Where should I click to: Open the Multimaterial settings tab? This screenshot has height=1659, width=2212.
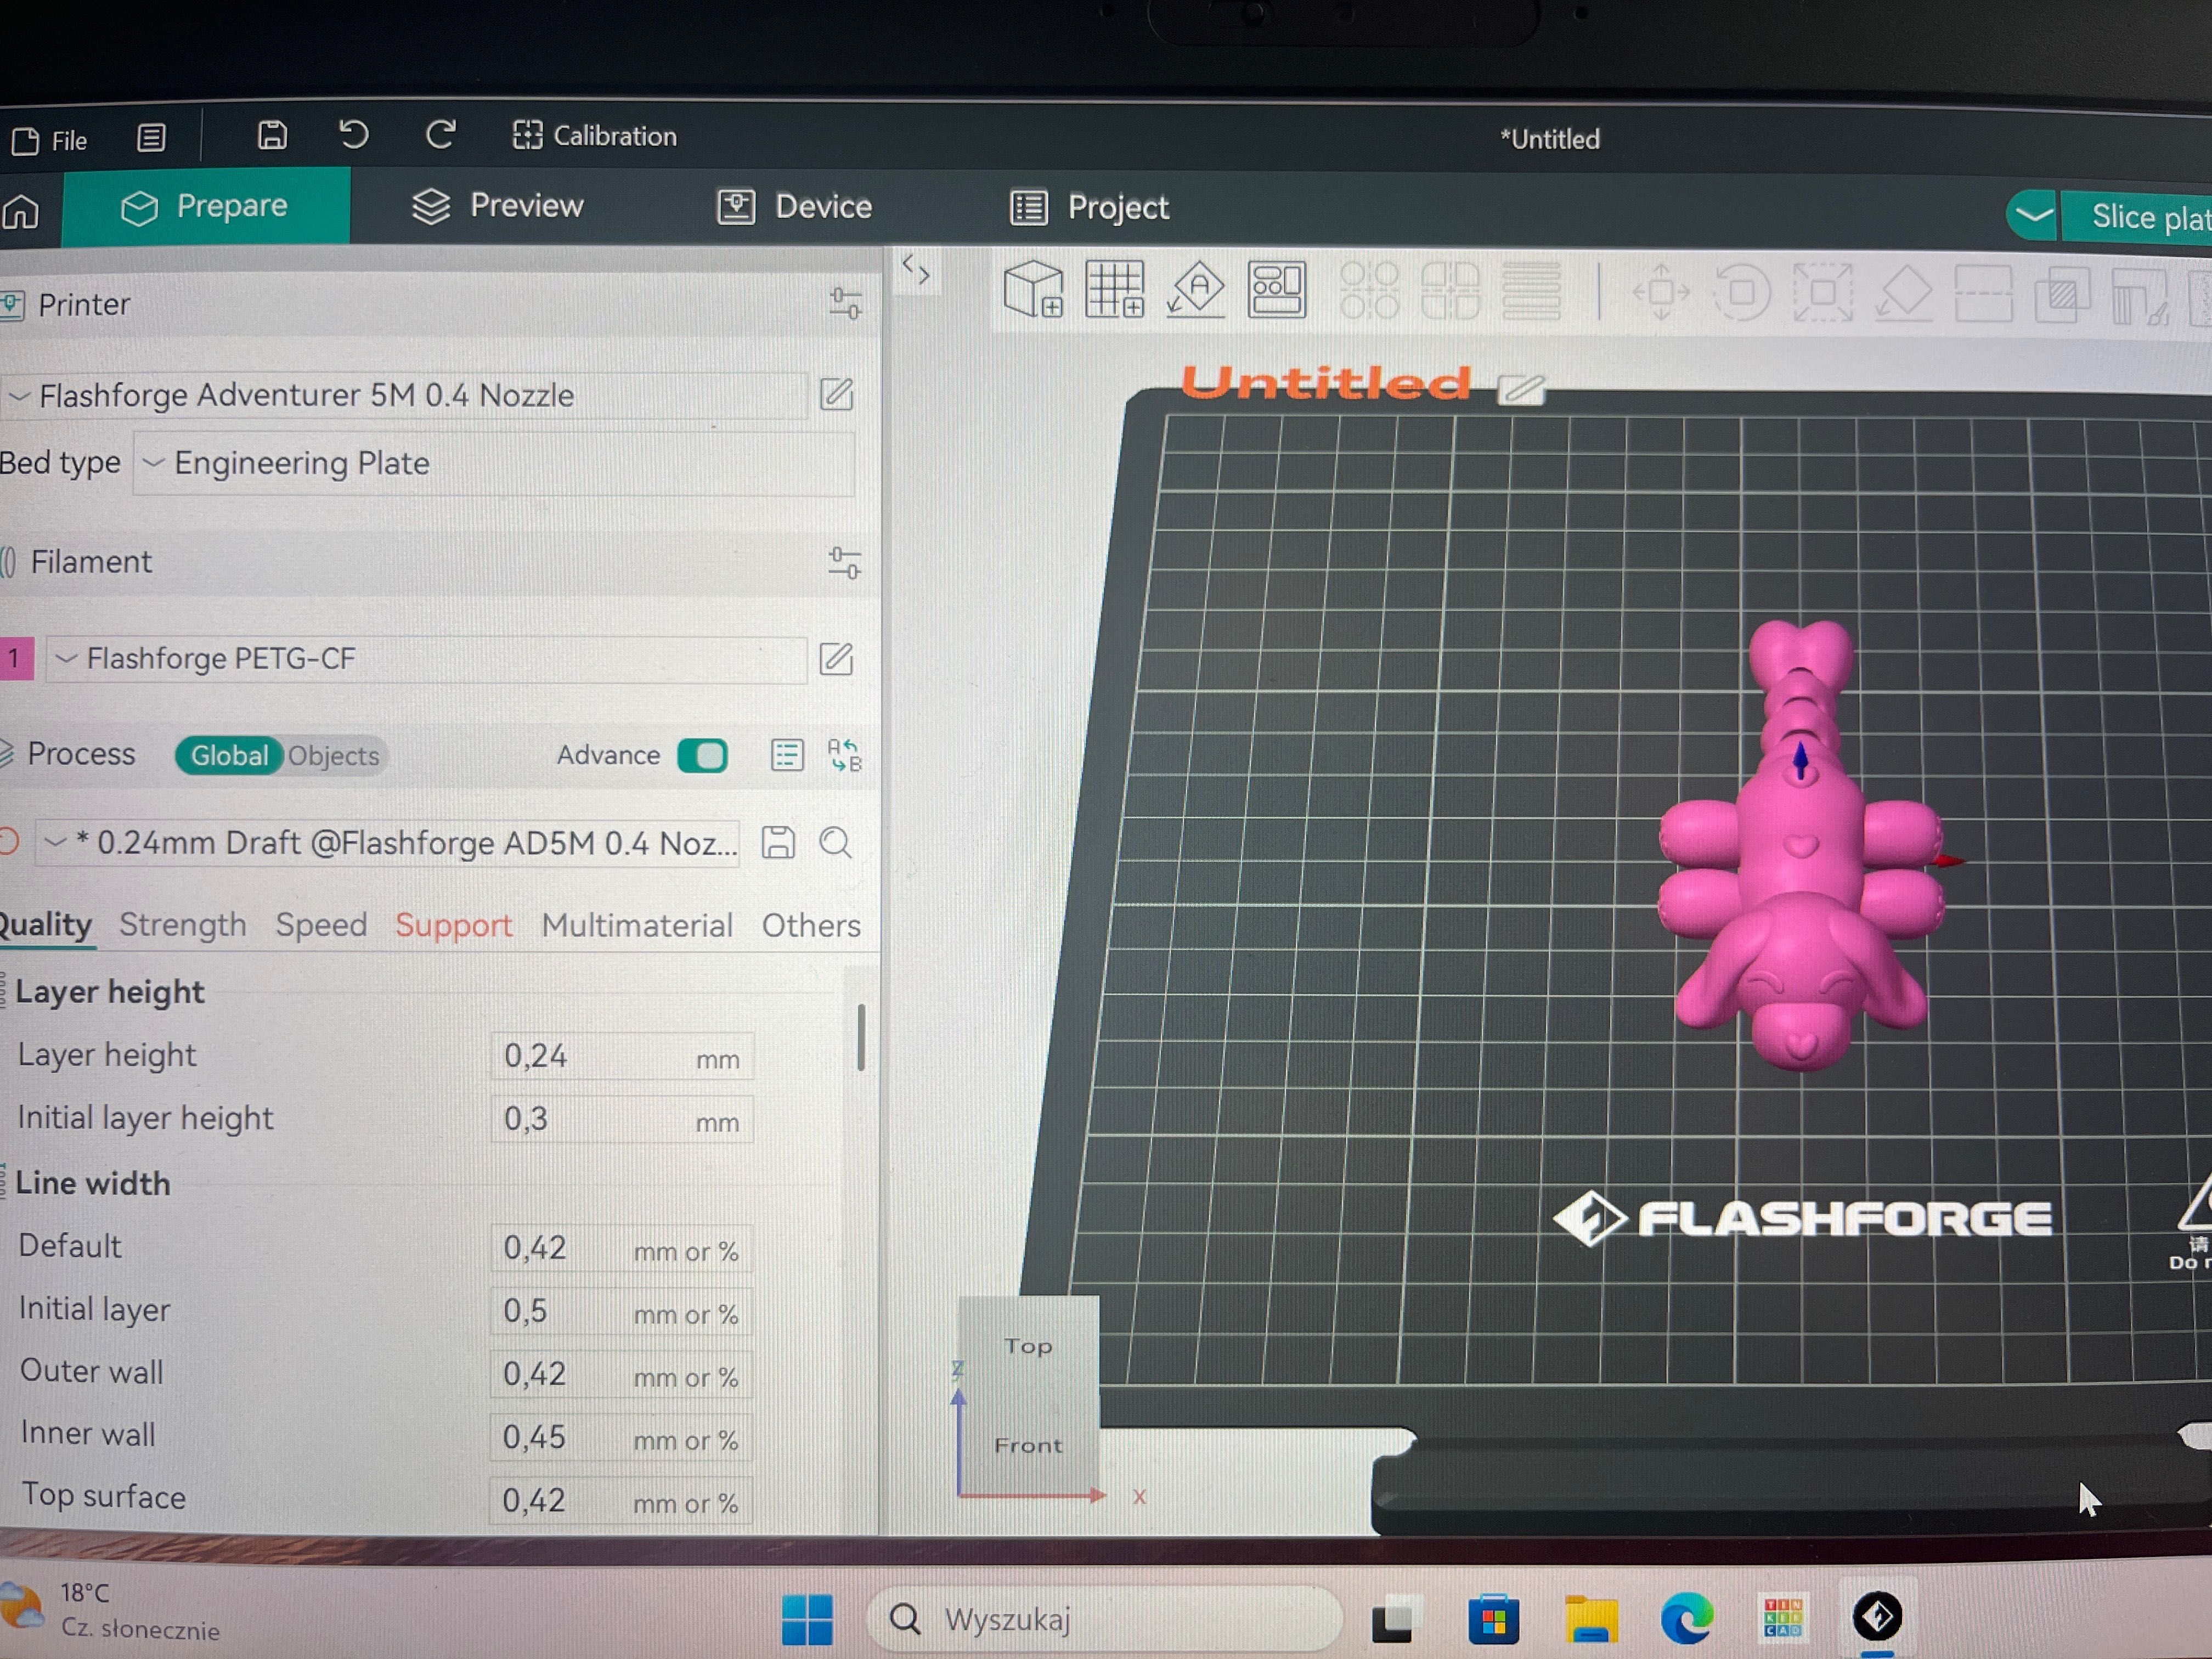[x=637, y=926]
